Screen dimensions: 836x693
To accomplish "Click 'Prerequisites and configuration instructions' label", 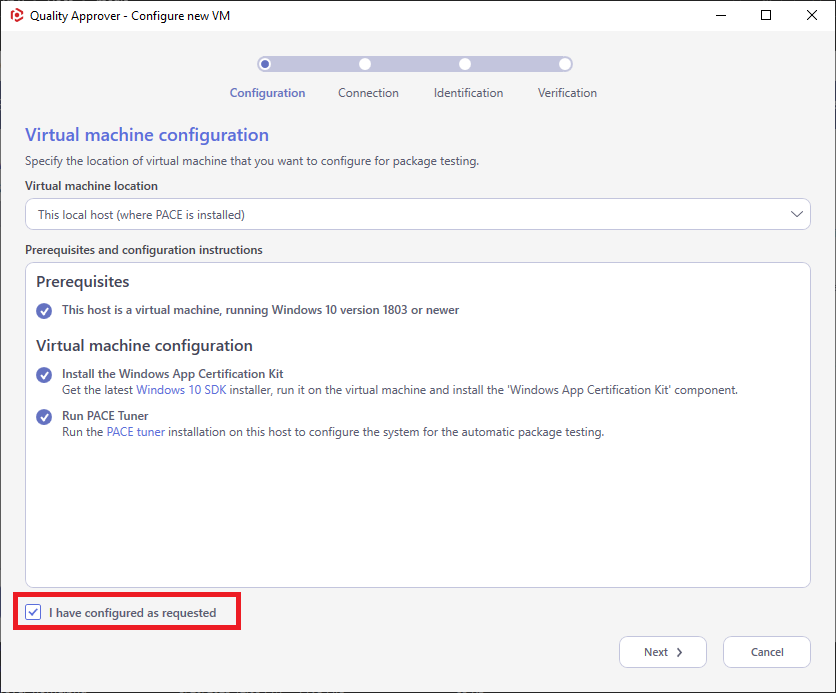I will pyautogui.click(x=144, y=250).
